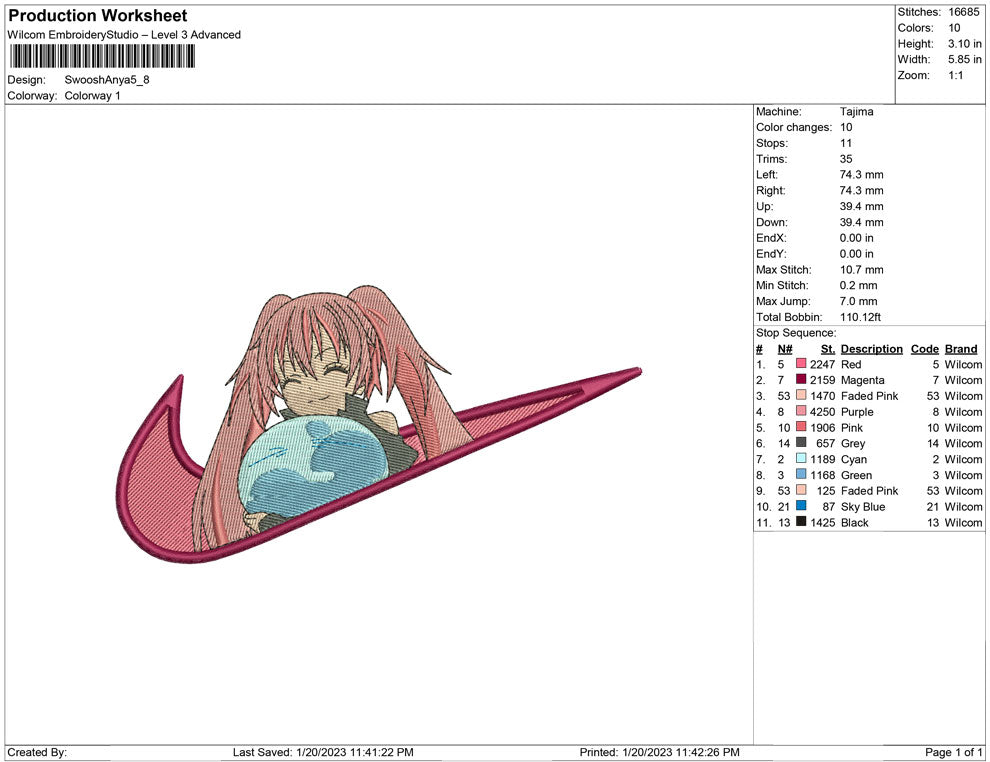This screenshot has height=762, width=990.
Task: Click stitch count '2247' in row 1
Action: [823, 364]
